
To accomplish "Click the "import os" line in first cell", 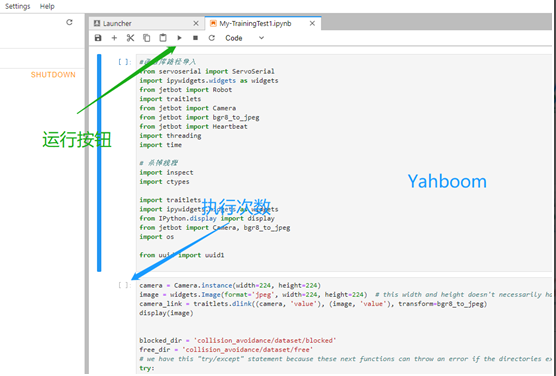I will point(156,237).
